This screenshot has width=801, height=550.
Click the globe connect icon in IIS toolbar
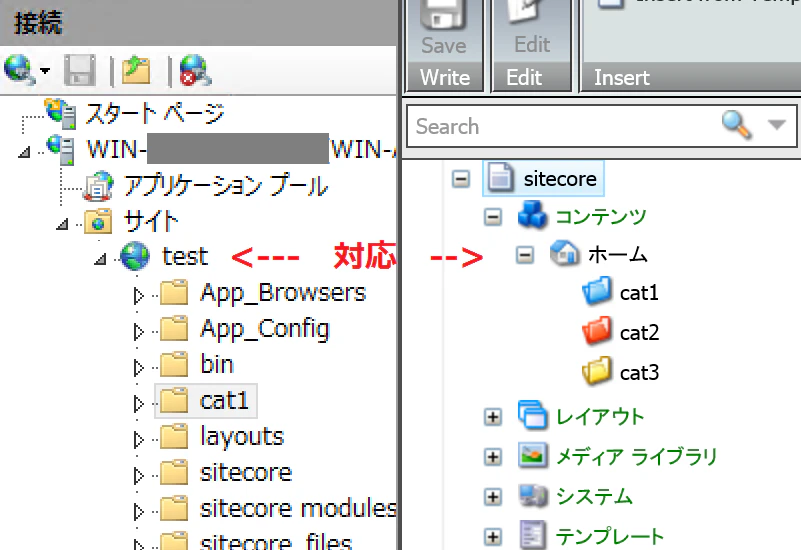tap(19, 69)
